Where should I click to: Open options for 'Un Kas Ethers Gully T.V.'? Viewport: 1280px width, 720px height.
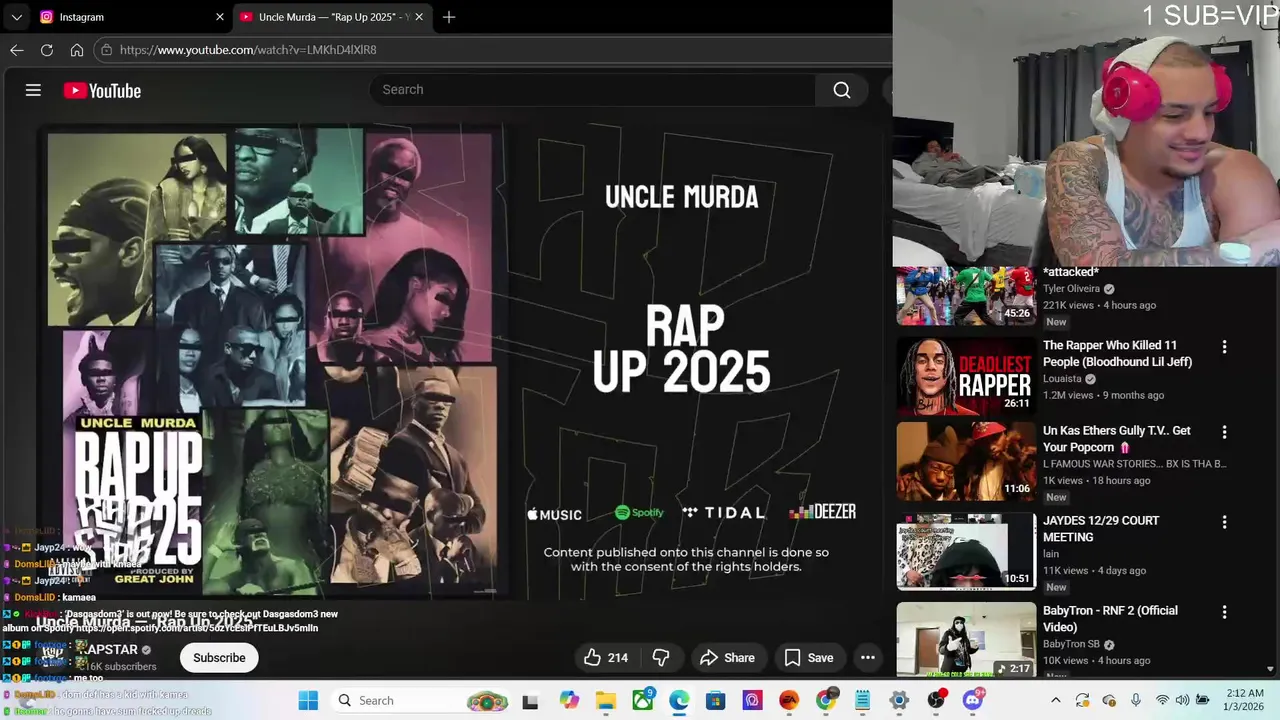coord(1224,432)
